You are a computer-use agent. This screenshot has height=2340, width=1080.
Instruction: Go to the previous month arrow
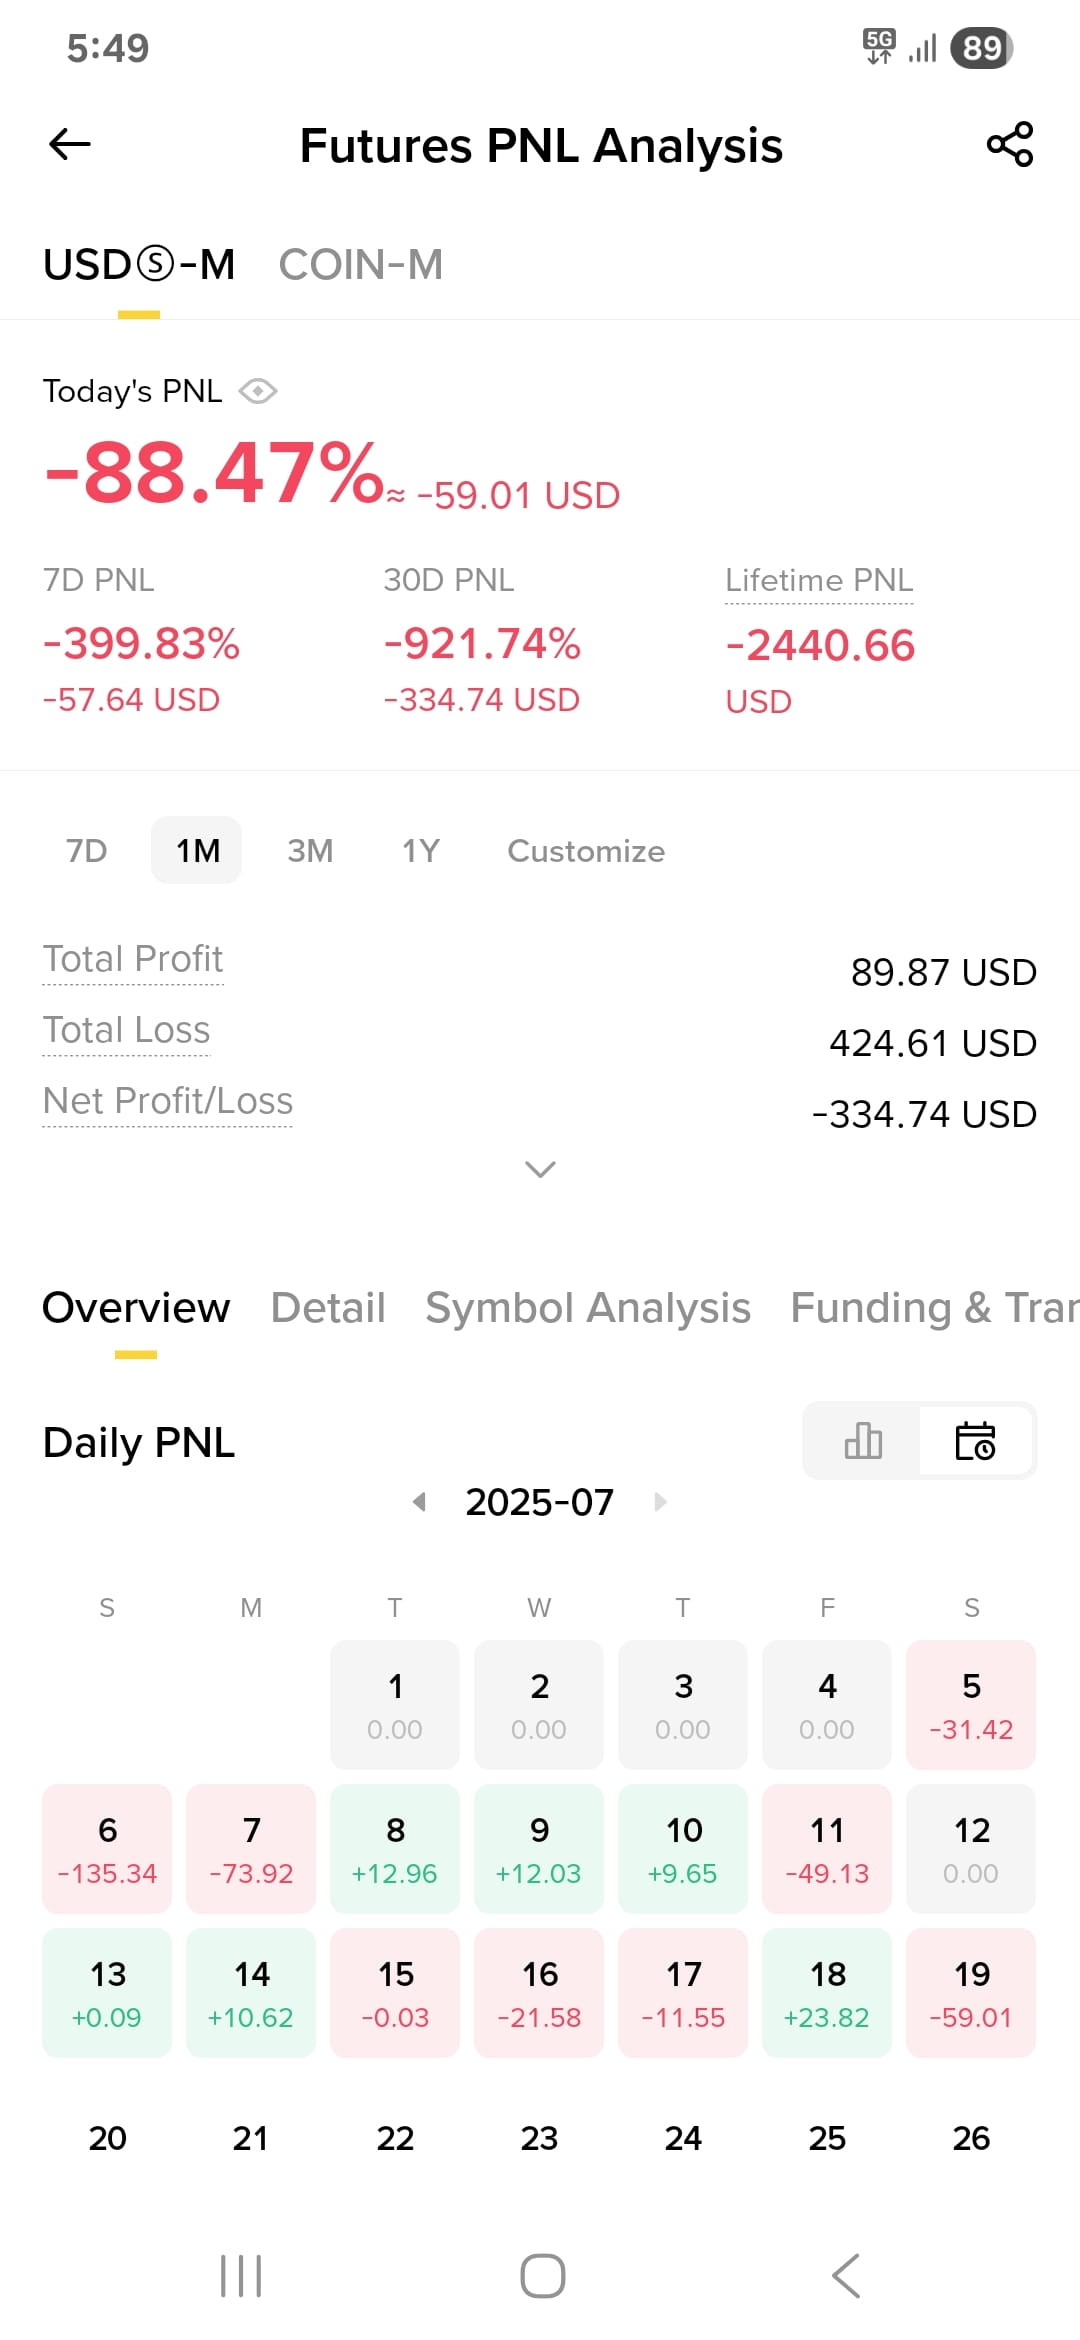[x=420, y=1501]
